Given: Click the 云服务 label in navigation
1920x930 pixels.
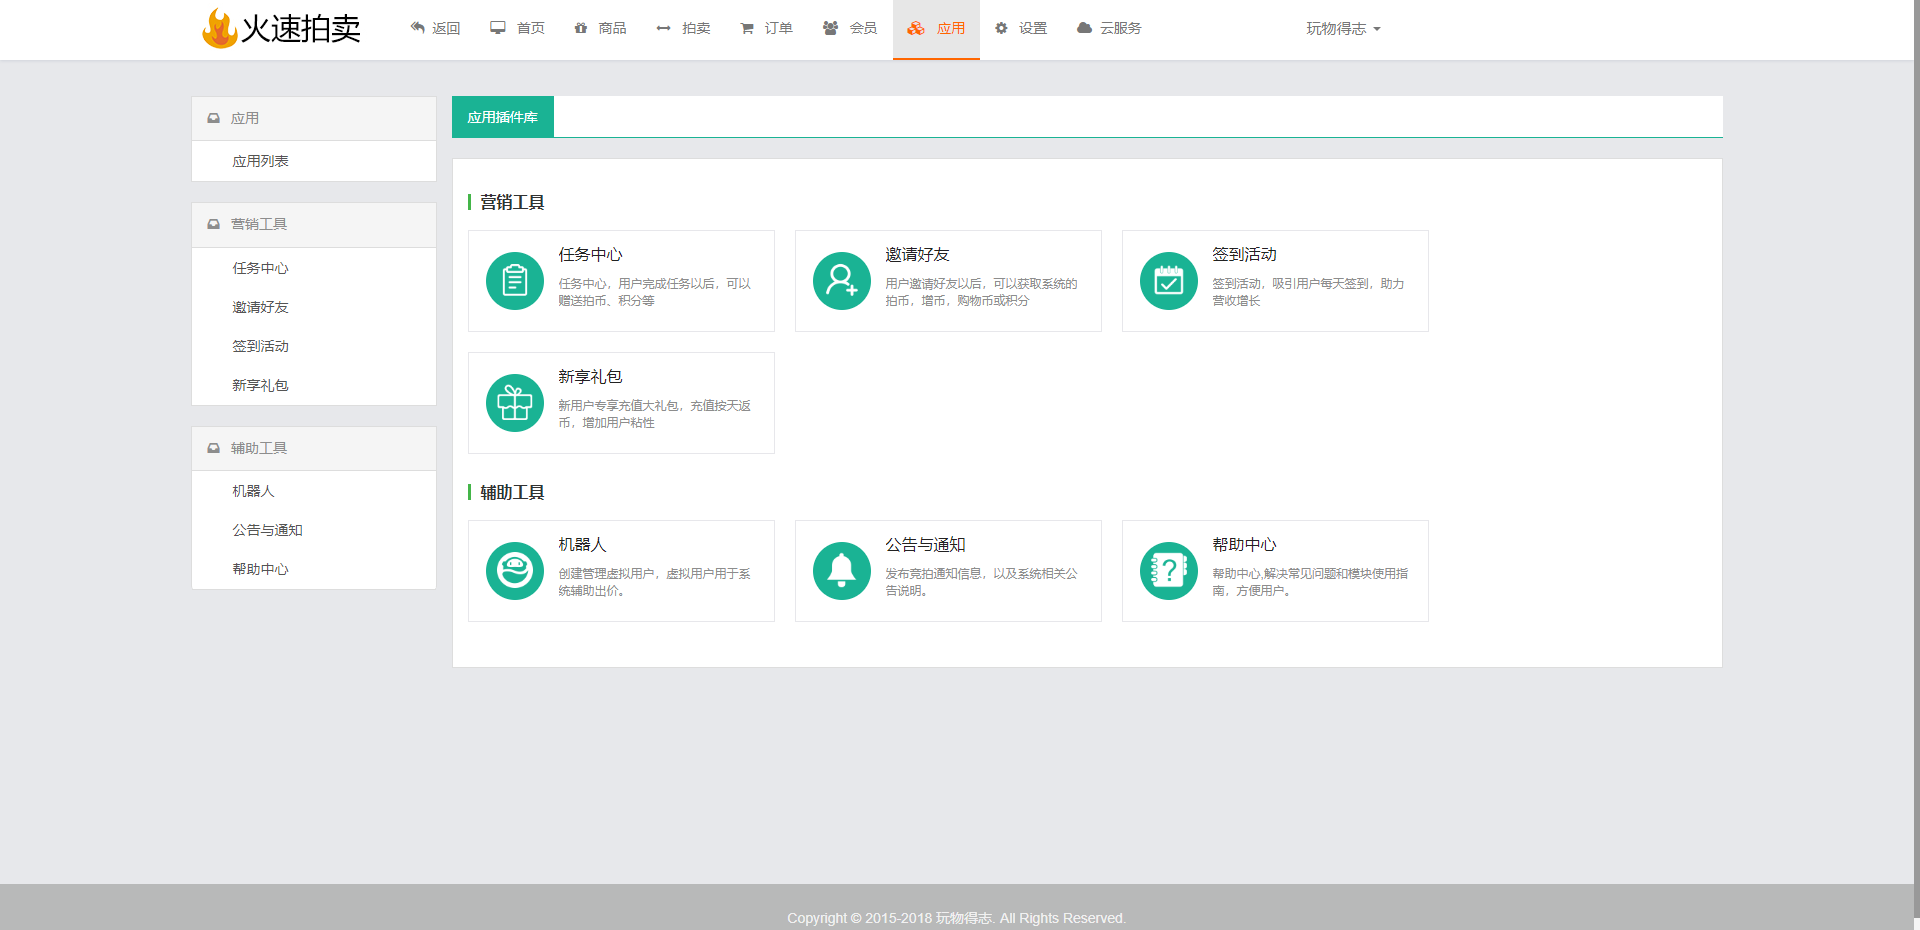Looking at the screenshot, I should [1120, 28].
